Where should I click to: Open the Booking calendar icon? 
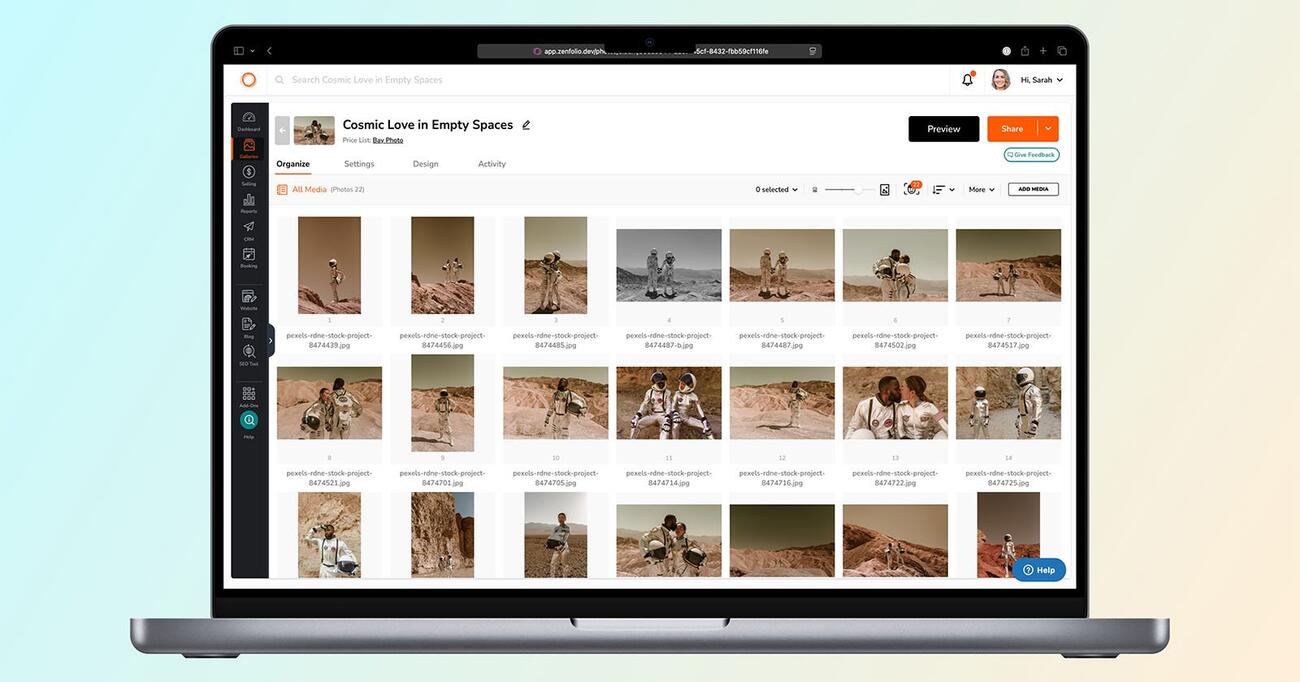(249, 256)
